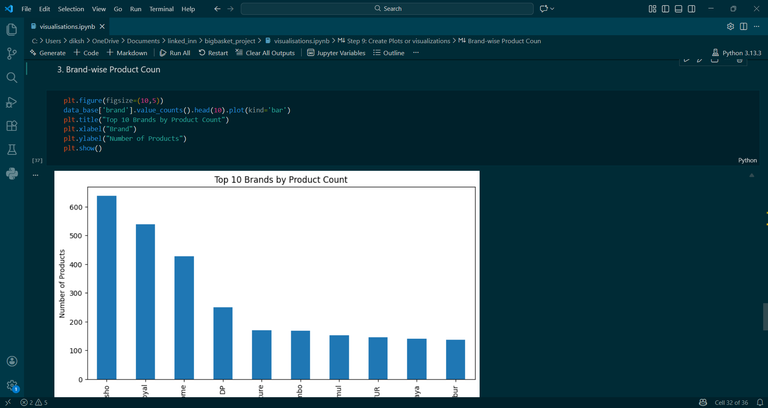Image resolution: width=768 pixels, height=408 pixels.
Task: Open the Run and Debug view
Action: click(x=12, y=102)
